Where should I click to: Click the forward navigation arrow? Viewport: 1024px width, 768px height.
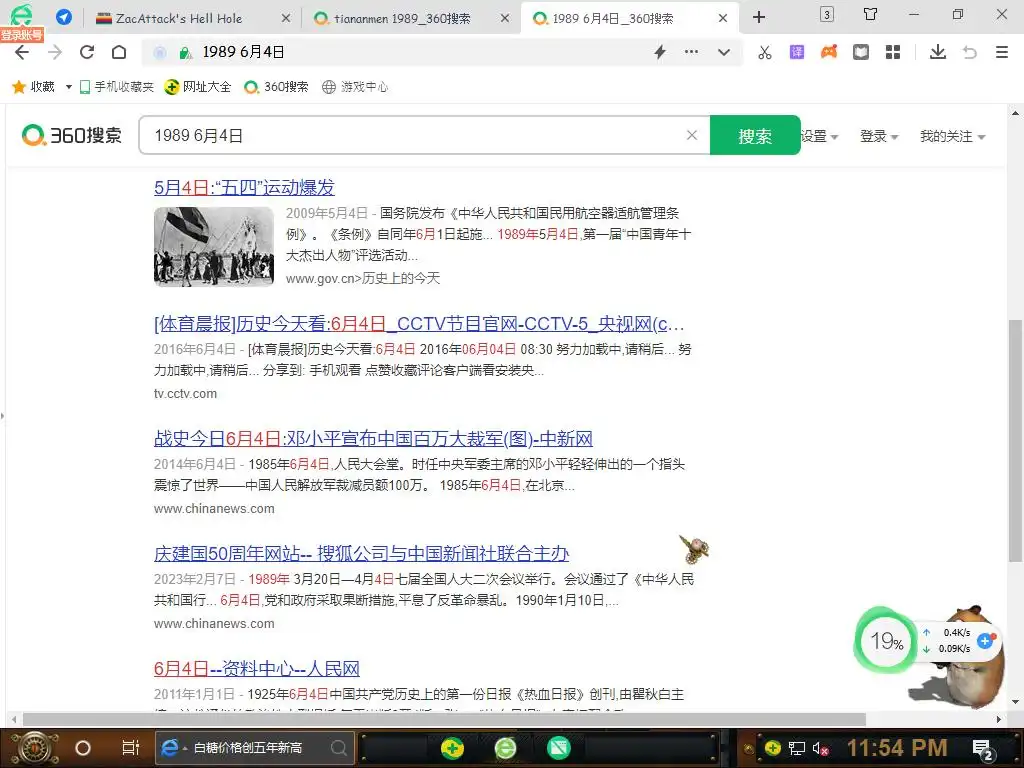55,52
